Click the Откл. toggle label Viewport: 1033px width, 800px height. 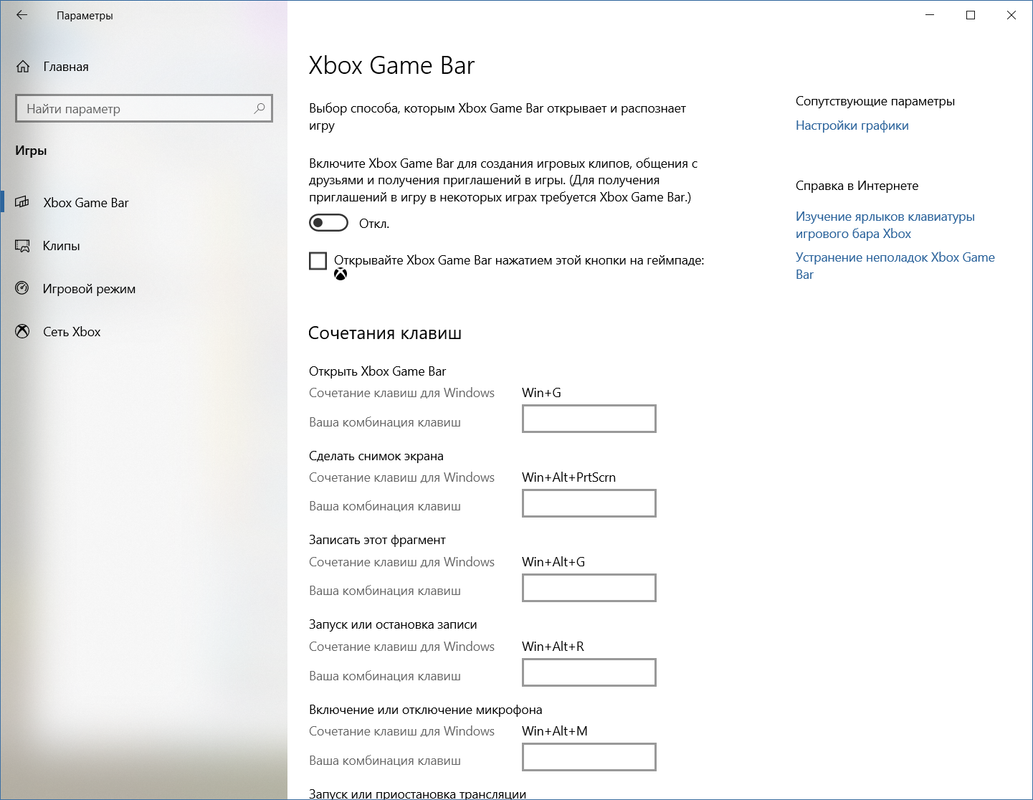(374, 224)
